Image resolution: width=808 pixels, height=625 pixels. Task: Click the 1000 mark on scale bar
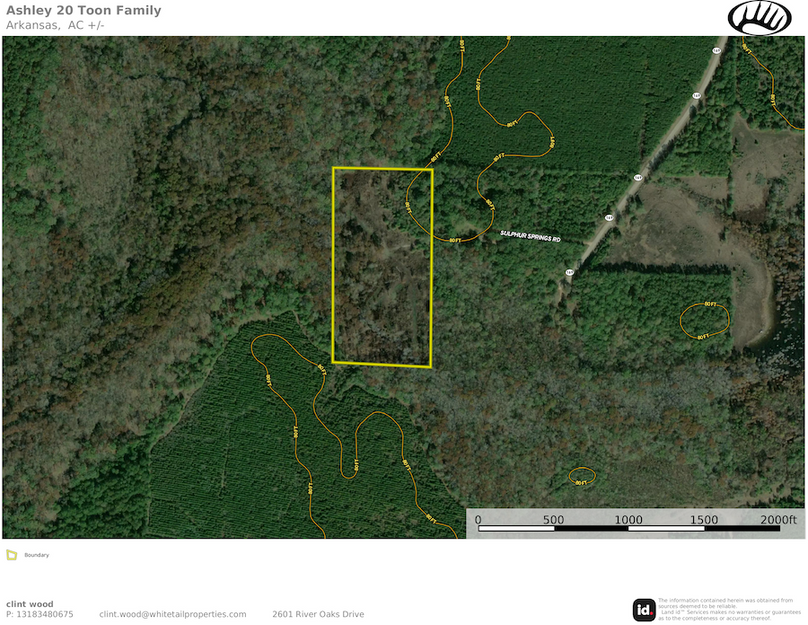(x=628, y=520)
